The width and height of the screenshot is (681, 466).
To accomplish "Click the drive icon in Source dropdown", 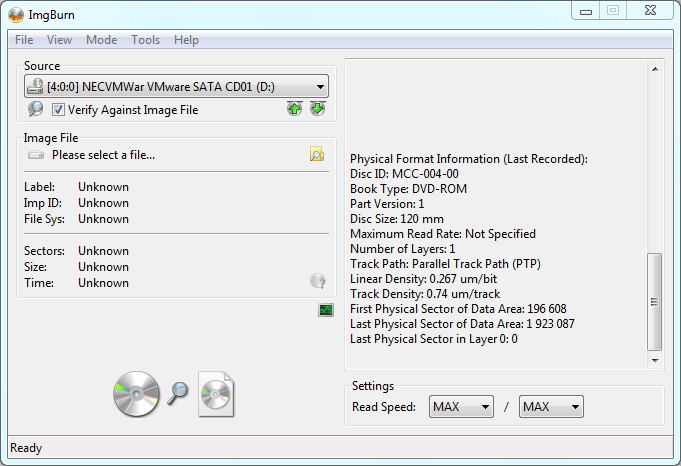I will pos(35,86).
